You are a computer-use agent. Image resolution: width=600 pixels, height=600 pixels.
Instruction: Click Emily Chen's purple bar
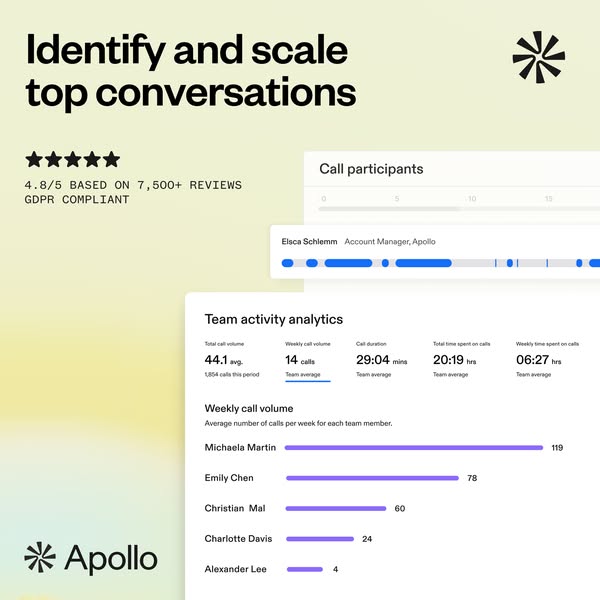373,478
